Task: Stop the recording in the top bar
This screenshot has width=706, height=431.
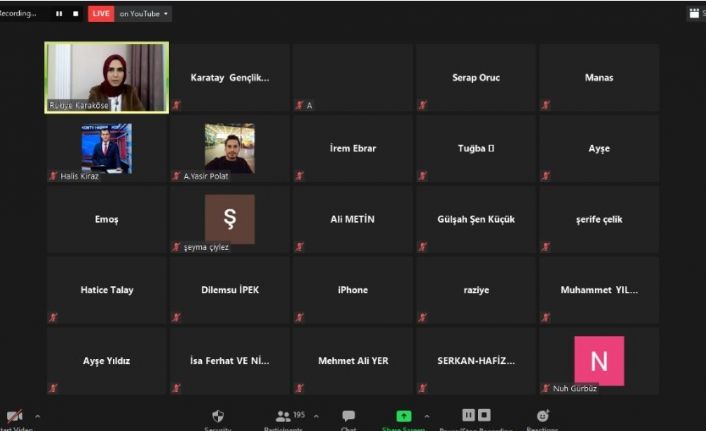Action: 75,14
